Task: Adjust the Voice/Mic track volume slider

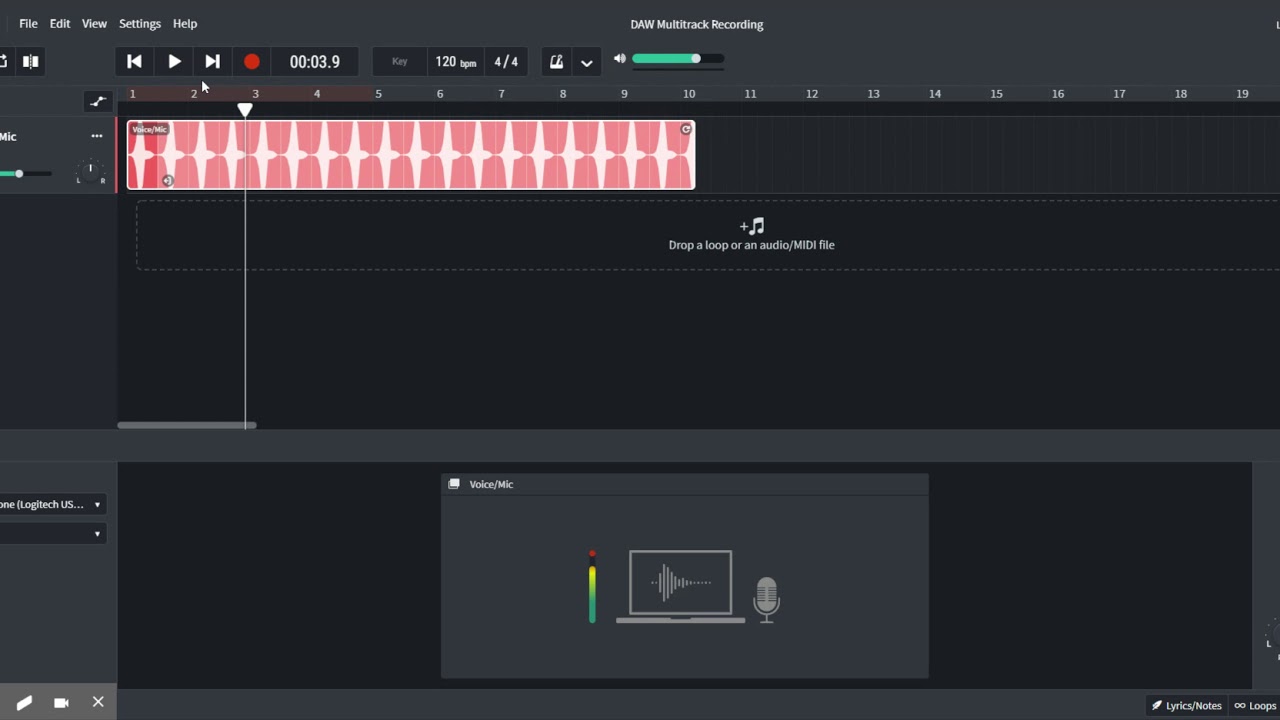Action: [x=26, y=174]
